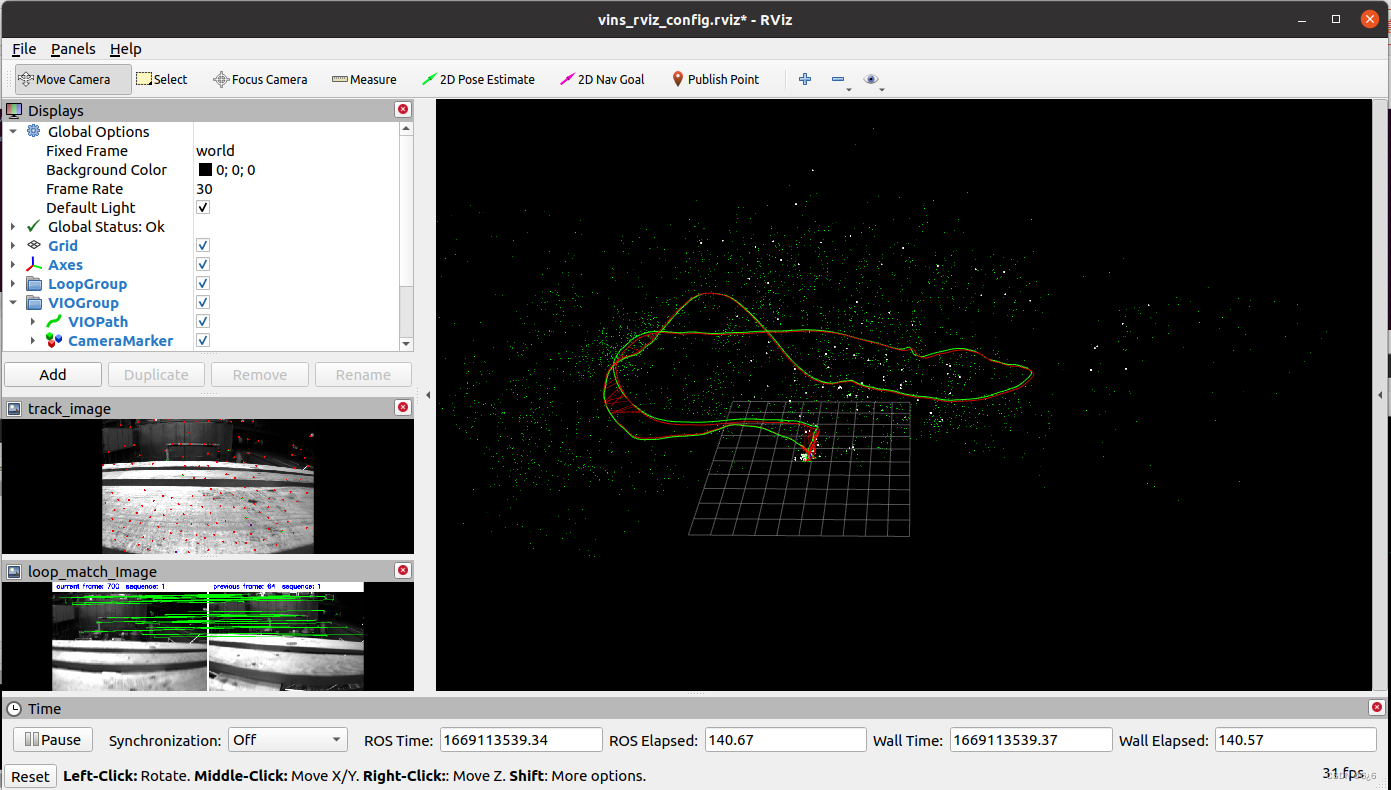Open the Synchronization dropdown
The width and height of the screenshot is (1391, 790).
tap(288, 739)
